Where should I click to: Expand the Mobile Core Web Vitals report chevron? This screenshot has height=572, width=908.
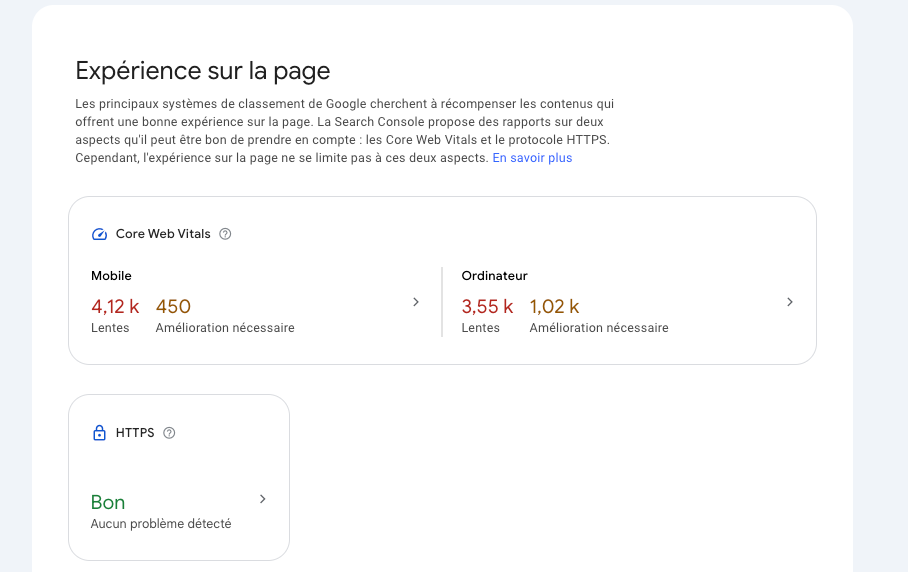(416, 302)
